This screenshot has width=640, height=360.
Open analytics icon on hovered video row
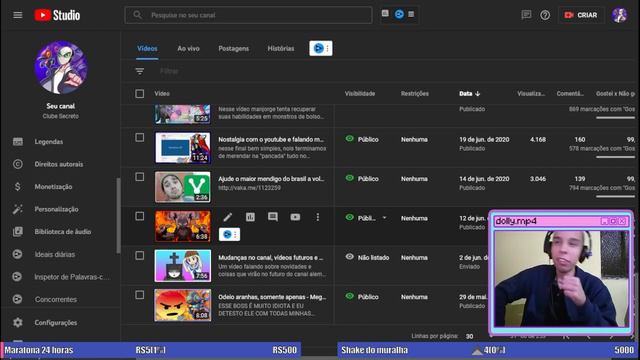(250, 217)
